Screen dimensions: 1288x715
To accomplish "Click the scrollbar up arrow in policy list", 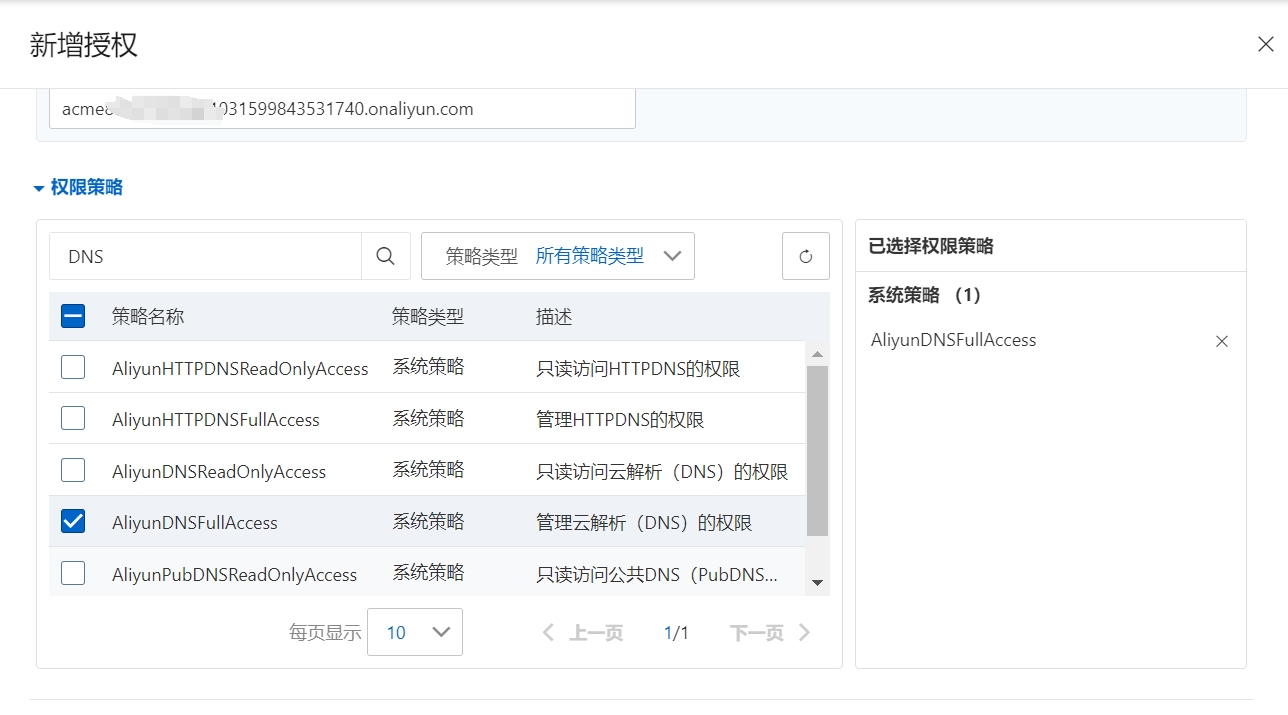I will click(x=817, y=355).
